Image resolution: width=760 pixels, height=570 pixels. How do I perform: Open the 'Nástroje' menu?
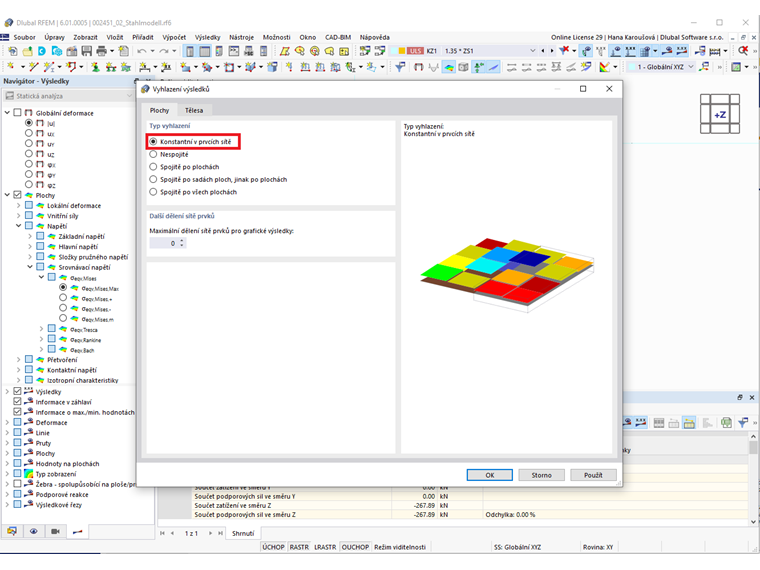(x=241, y=37)
